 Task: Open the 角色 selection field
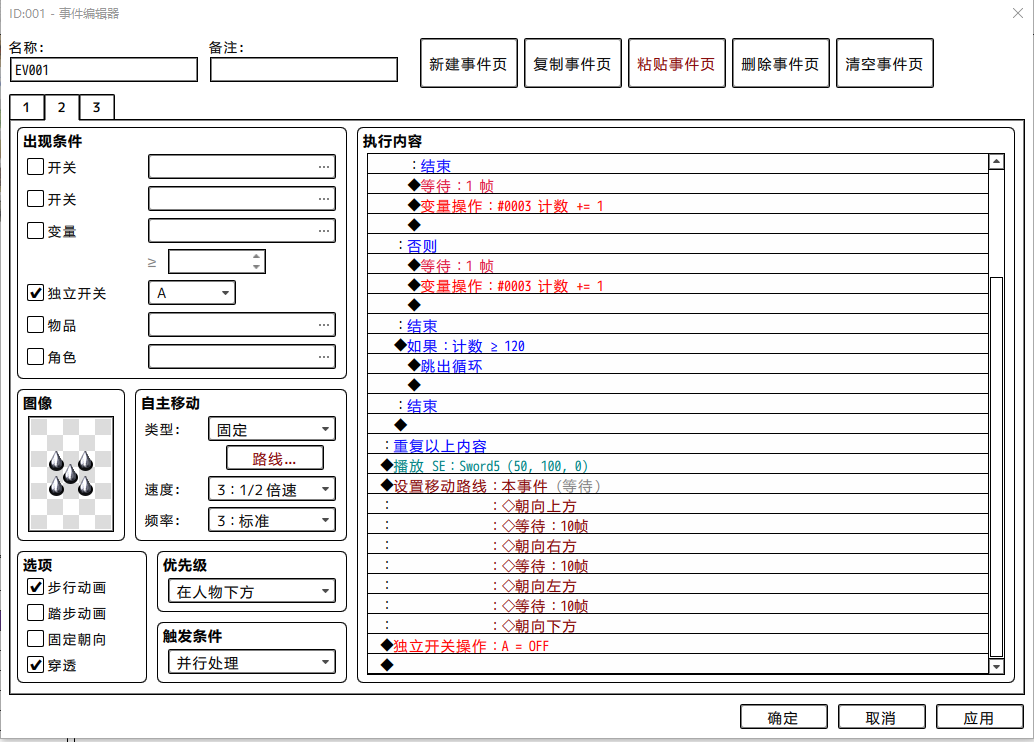pyautogui.click(x=242, y=357)
